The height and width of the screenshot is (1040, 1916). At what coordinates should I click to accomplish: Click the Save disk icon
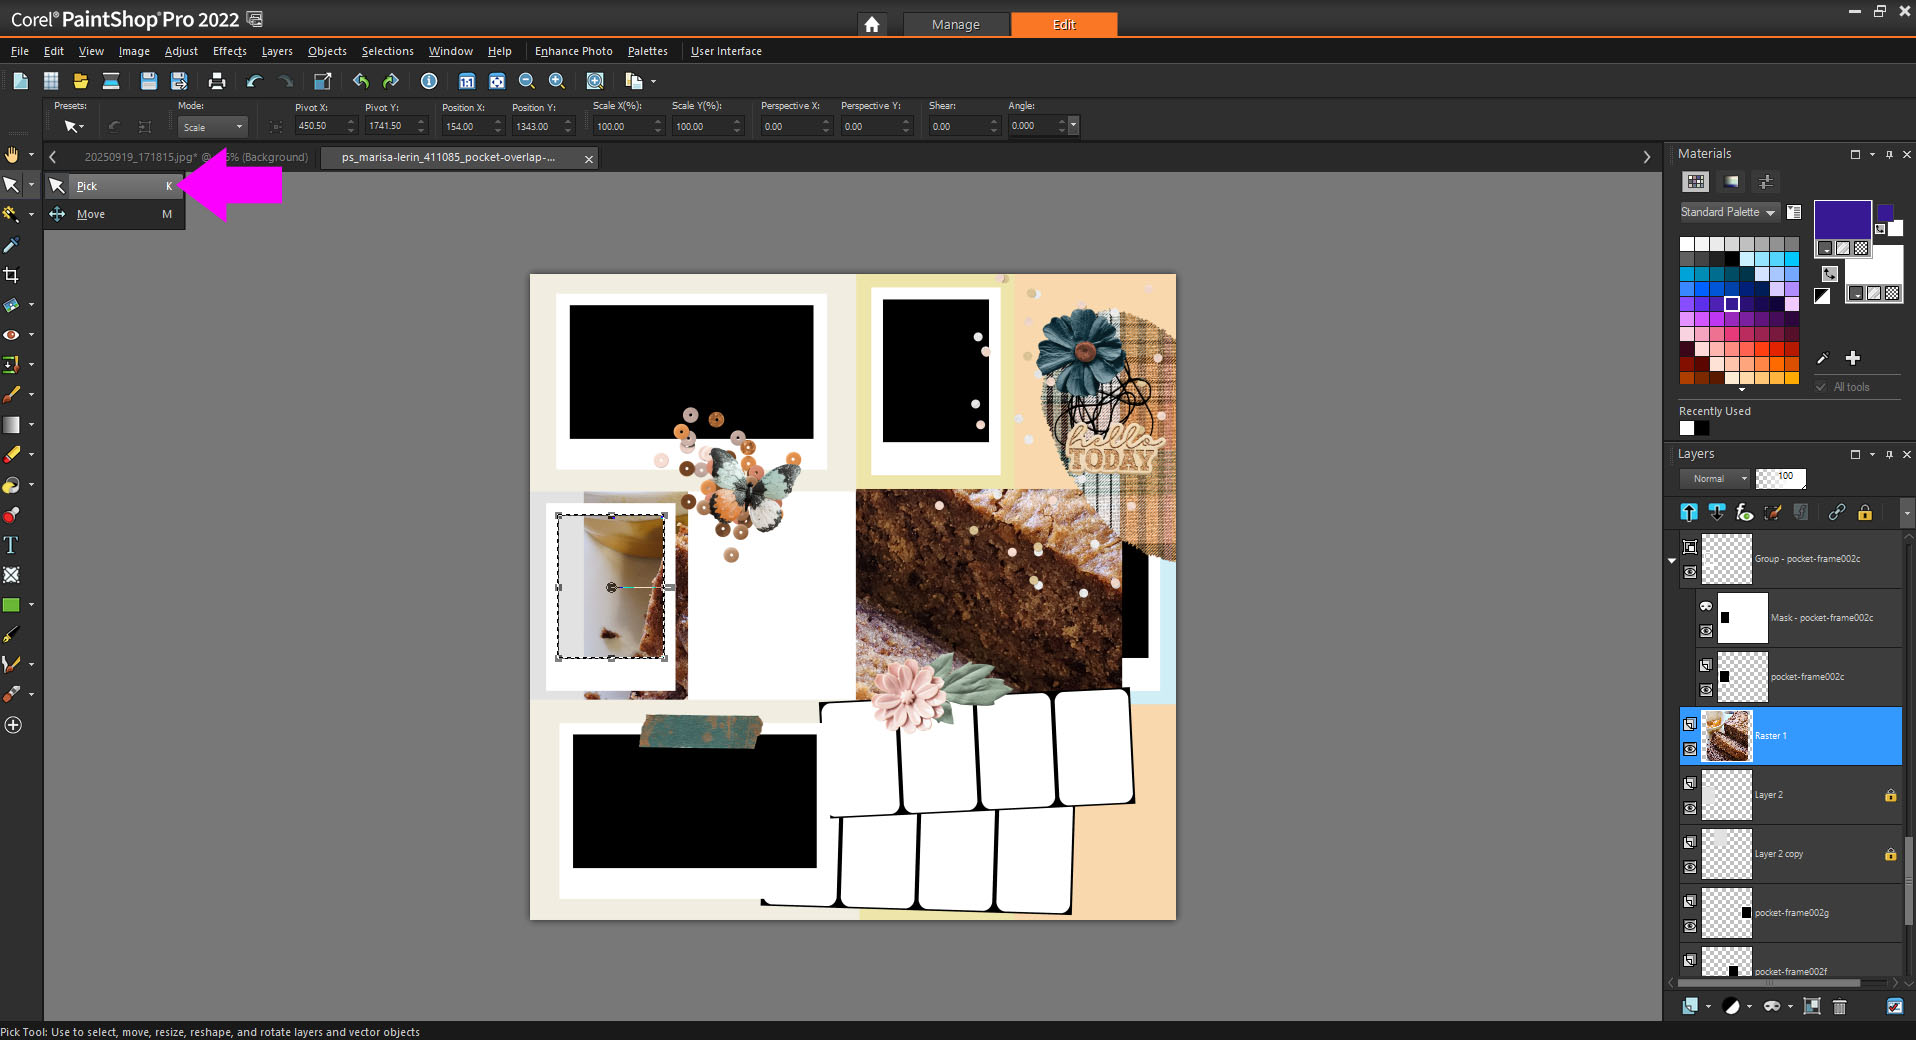[x=148, y=82]
